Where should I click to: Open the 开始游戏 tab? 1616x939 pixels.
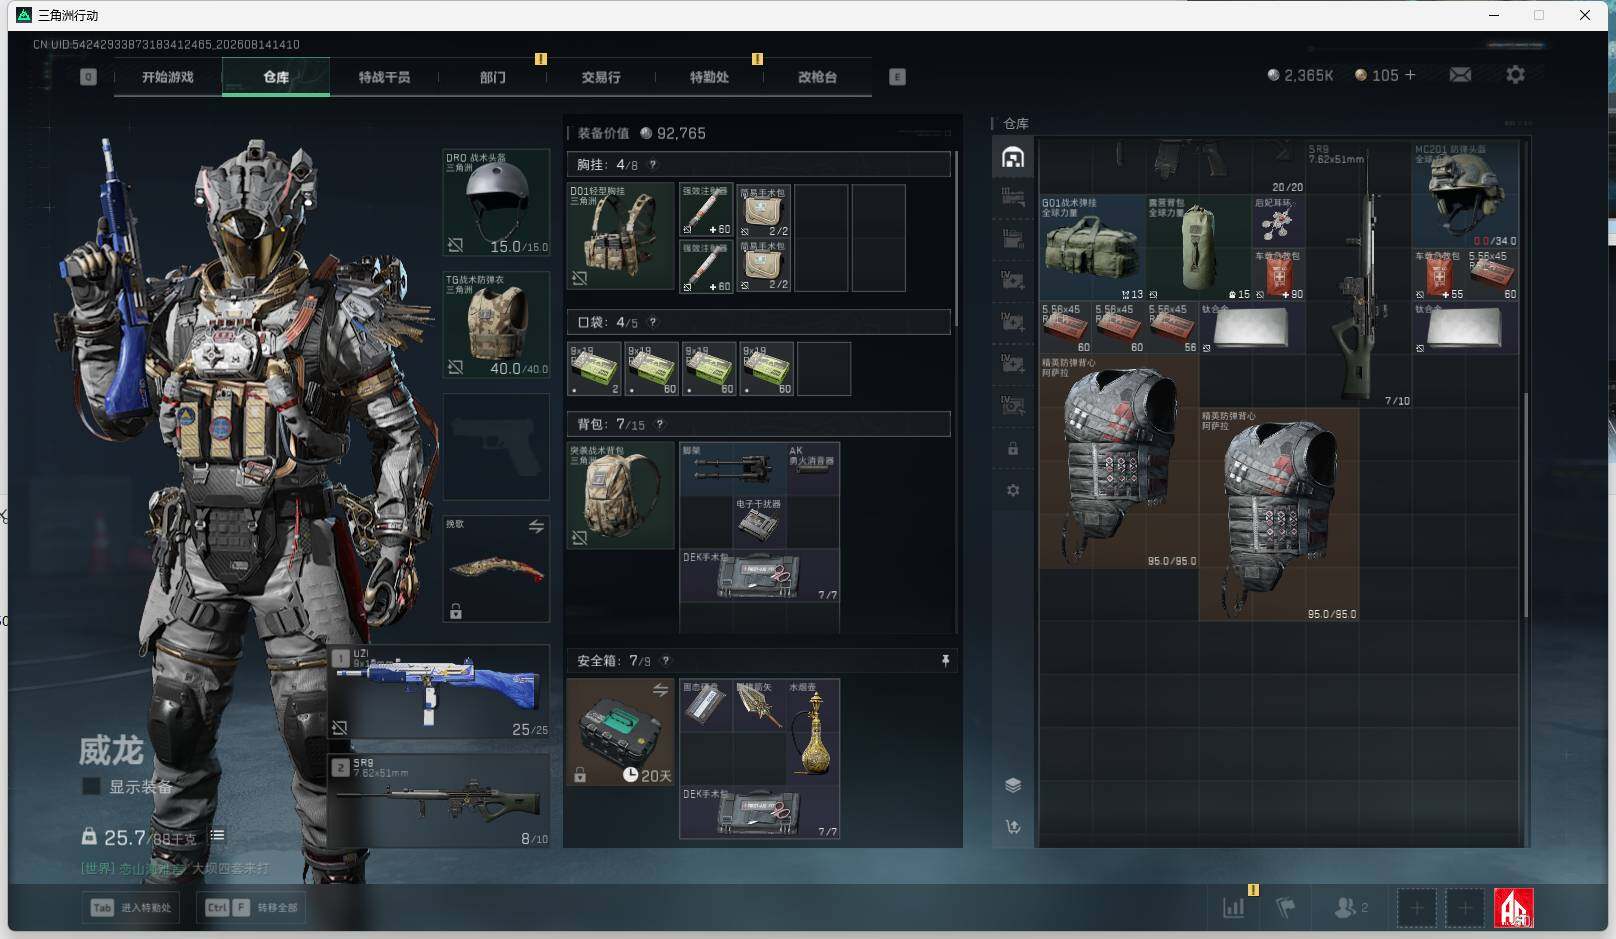pyautogui.click(x=167, y=77)
